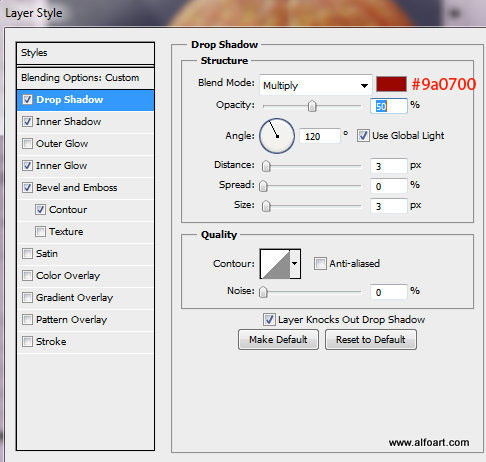Toggle the Inner Glow checkbox
The height and width of the screenshot is (462, 486).
coord(27,166)
